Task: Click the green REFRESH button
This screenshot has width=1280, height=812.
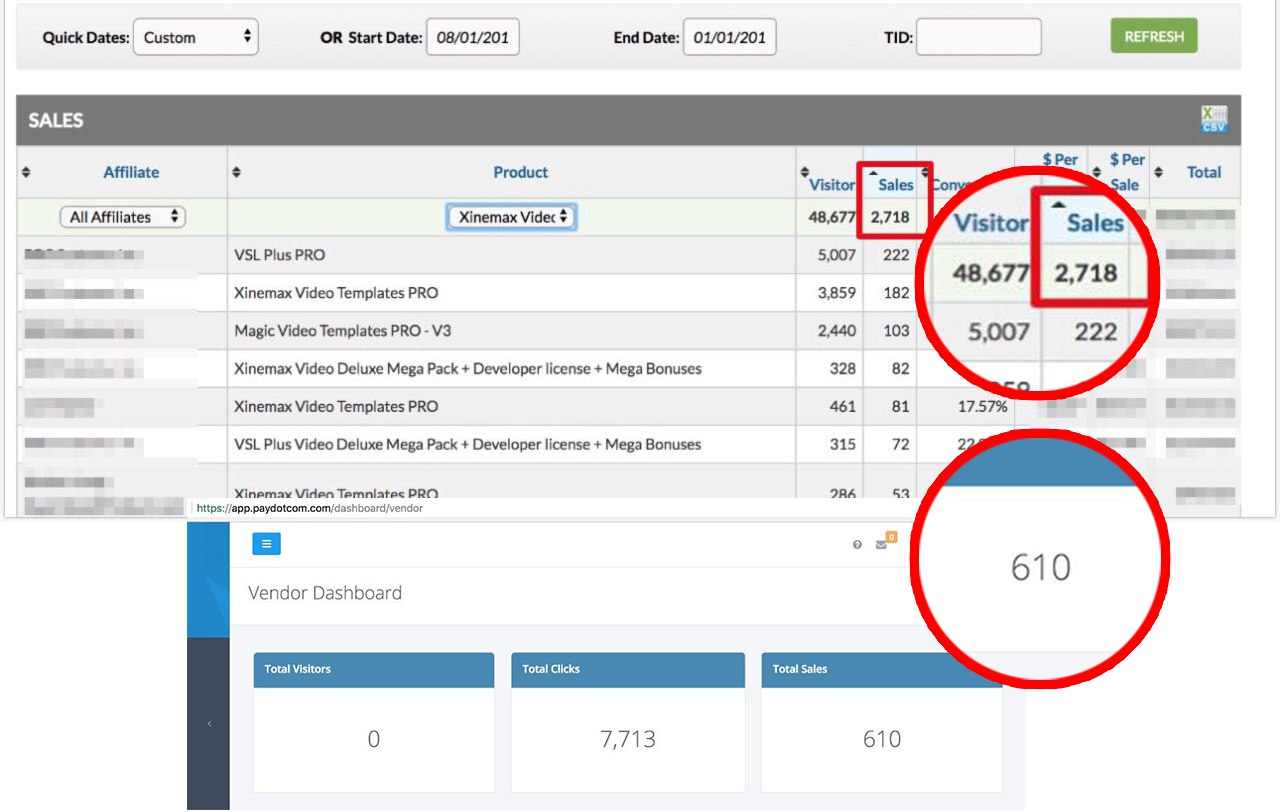Action: click(1154, 36)
